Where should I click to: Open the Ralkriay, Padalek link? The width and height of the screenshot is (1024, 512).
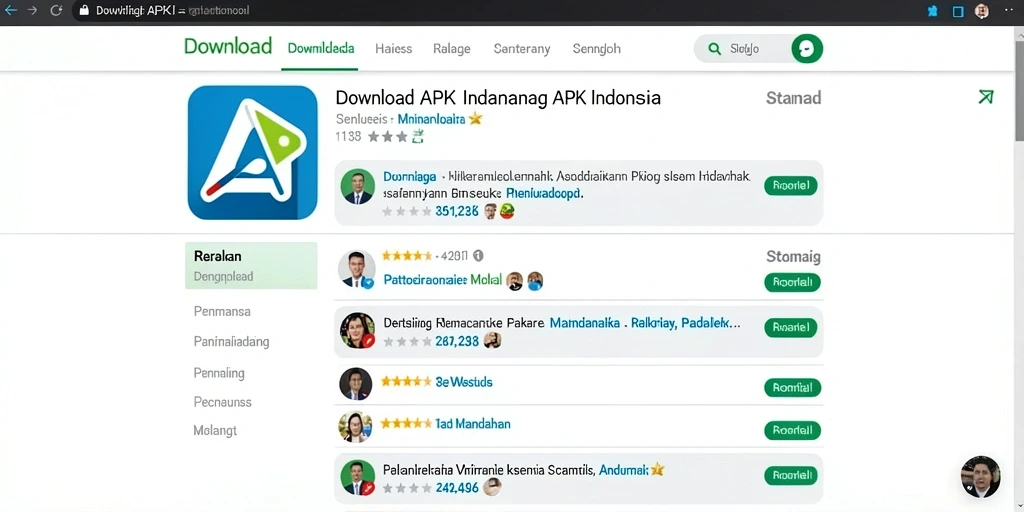686,323
